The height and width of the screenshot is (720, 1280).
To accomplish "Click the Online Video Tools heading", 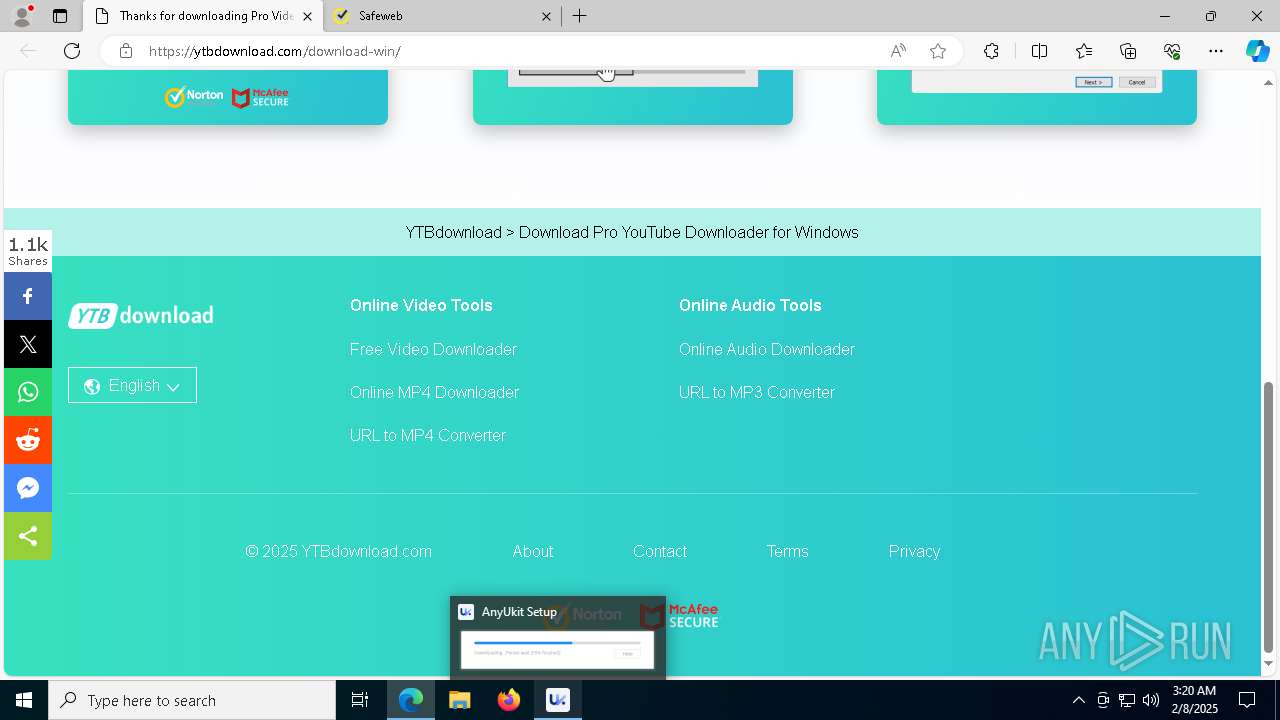I will (x=421, y=305).
